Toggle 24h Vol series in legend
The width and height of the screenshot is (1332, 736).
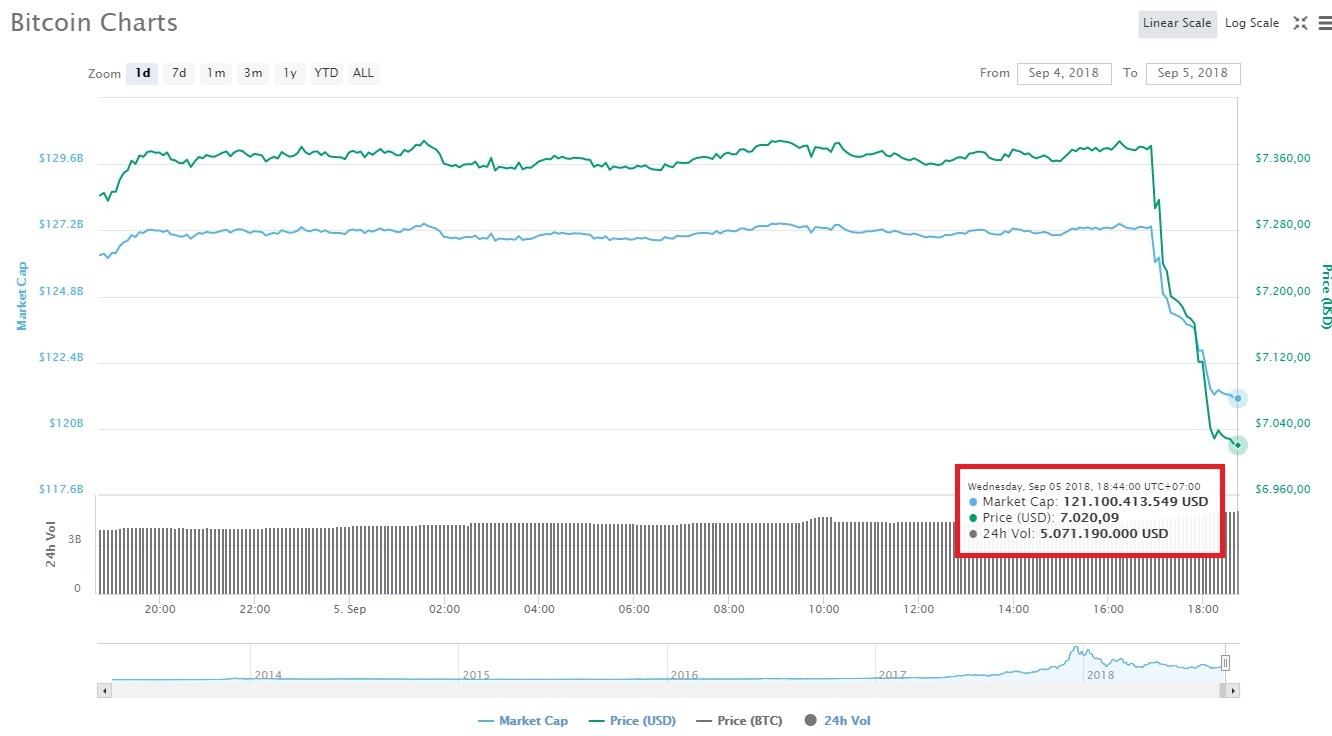pyautogui.click(x=838, y=720)
